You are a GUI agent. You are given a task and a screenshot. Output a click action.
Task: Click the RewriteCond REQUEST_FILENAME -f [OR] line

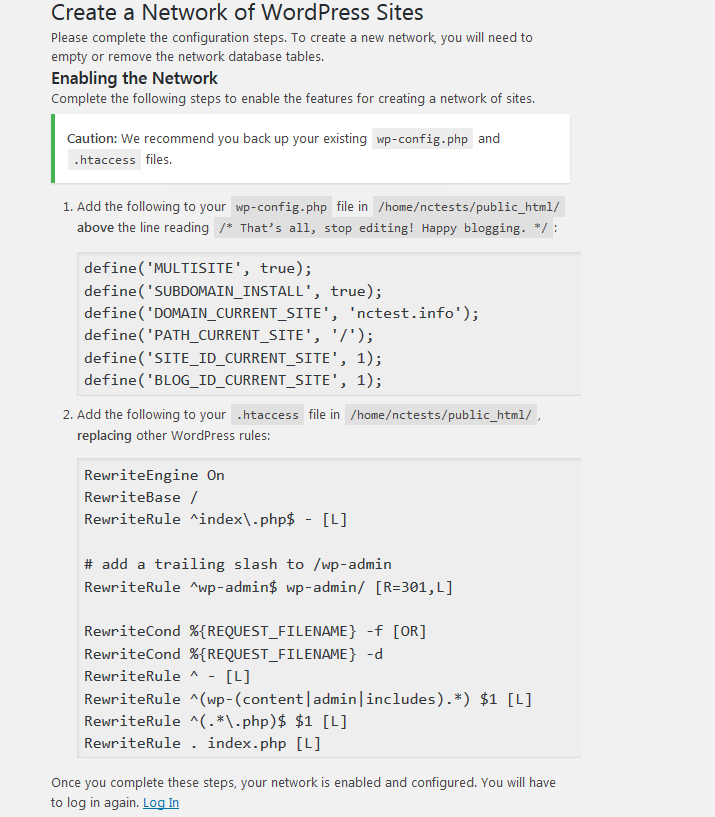tap(255, 632)
